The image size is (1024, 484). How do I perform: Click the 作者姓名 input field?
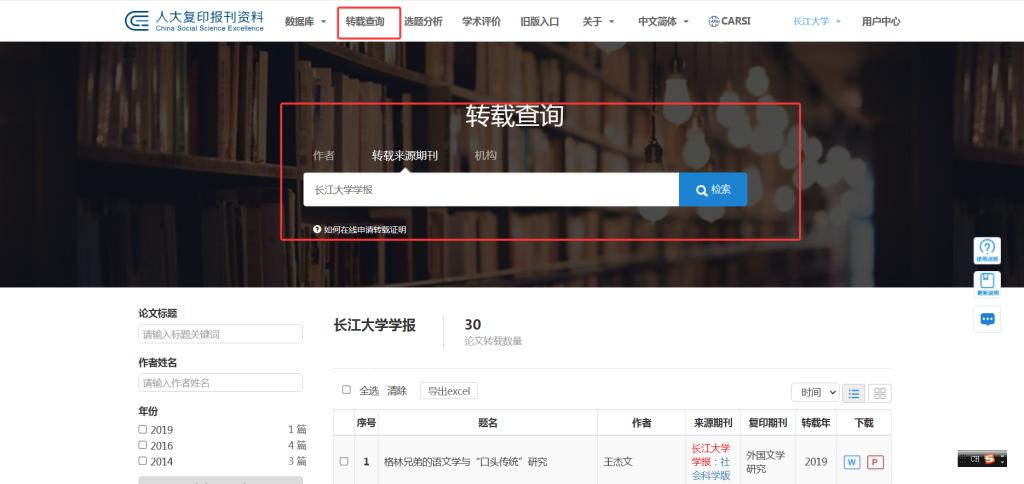(220, 383)
